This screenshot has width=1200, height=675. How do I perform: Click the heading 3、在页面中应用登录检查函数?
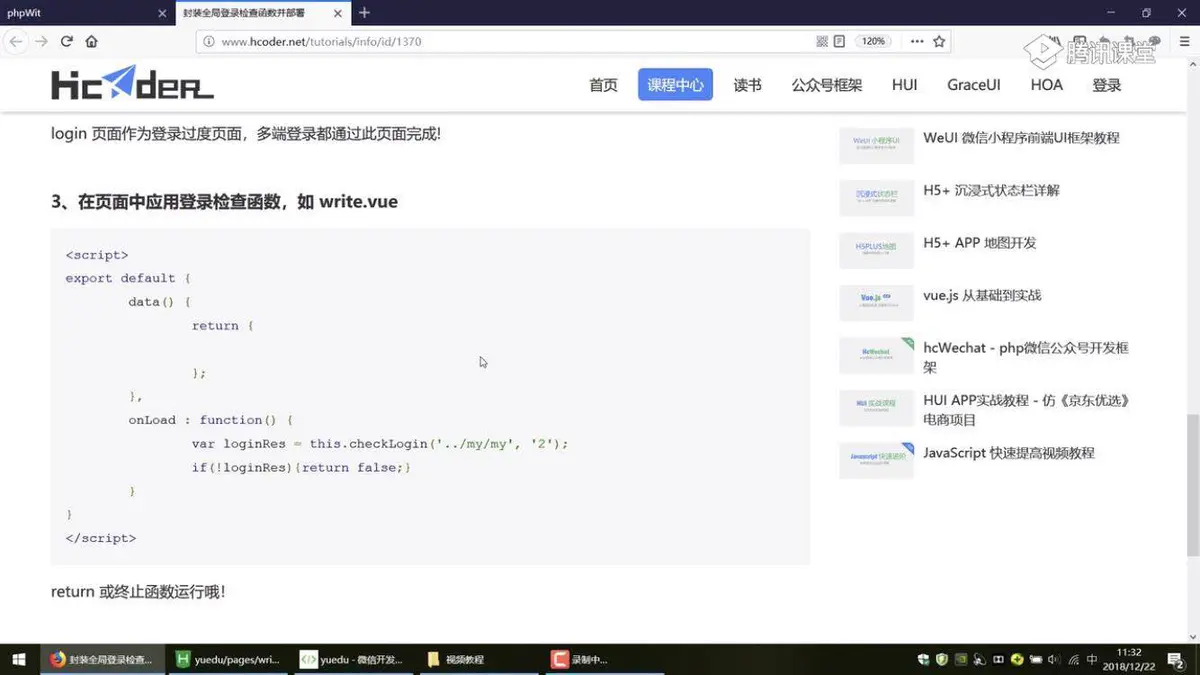[224, 201]
